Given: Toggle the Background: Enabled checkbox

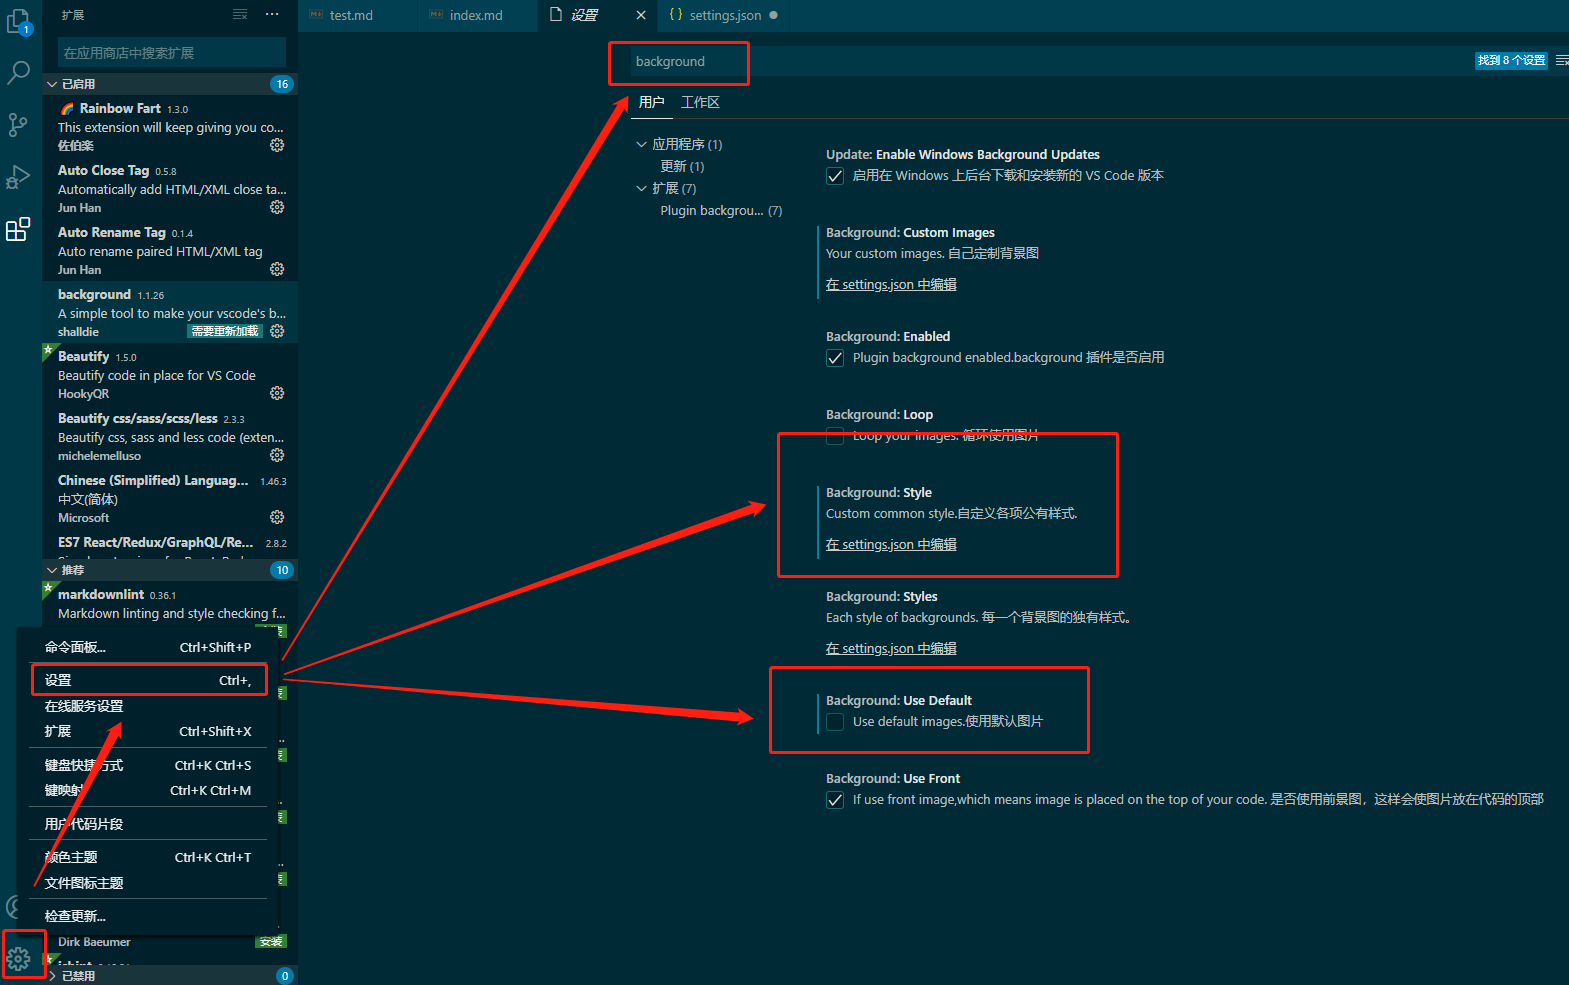Looking at the screenshot, I should 835,358.
